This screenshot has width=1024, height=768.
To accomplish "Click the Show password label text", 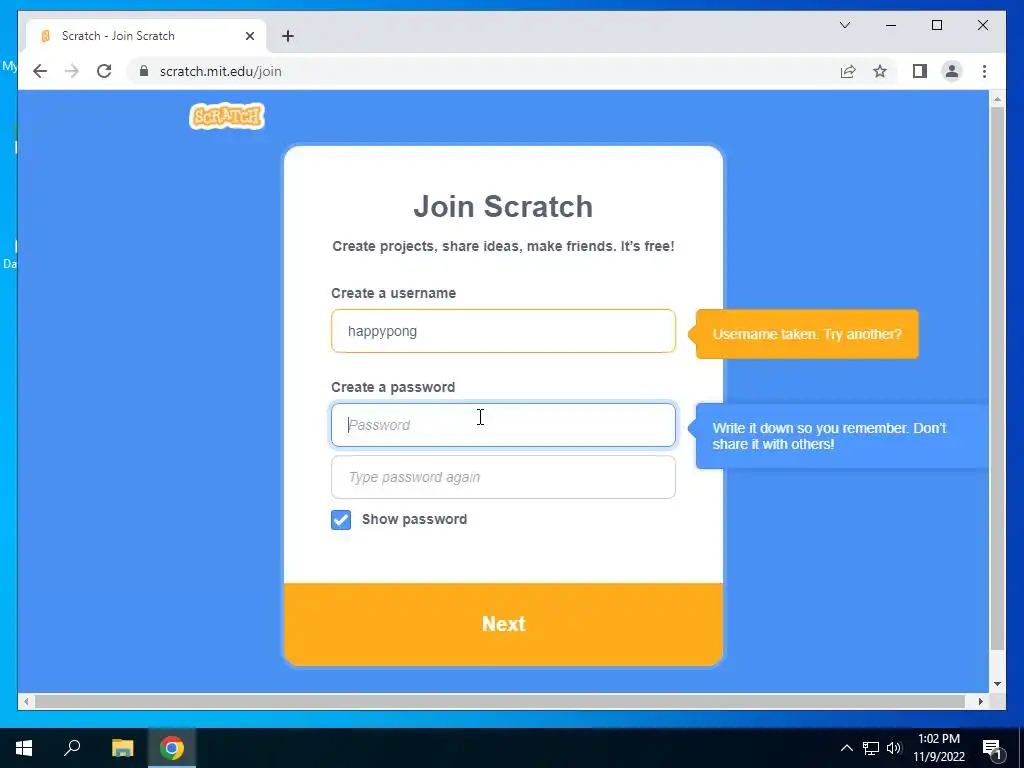I will pyautogui.click(x=415, y=519).
